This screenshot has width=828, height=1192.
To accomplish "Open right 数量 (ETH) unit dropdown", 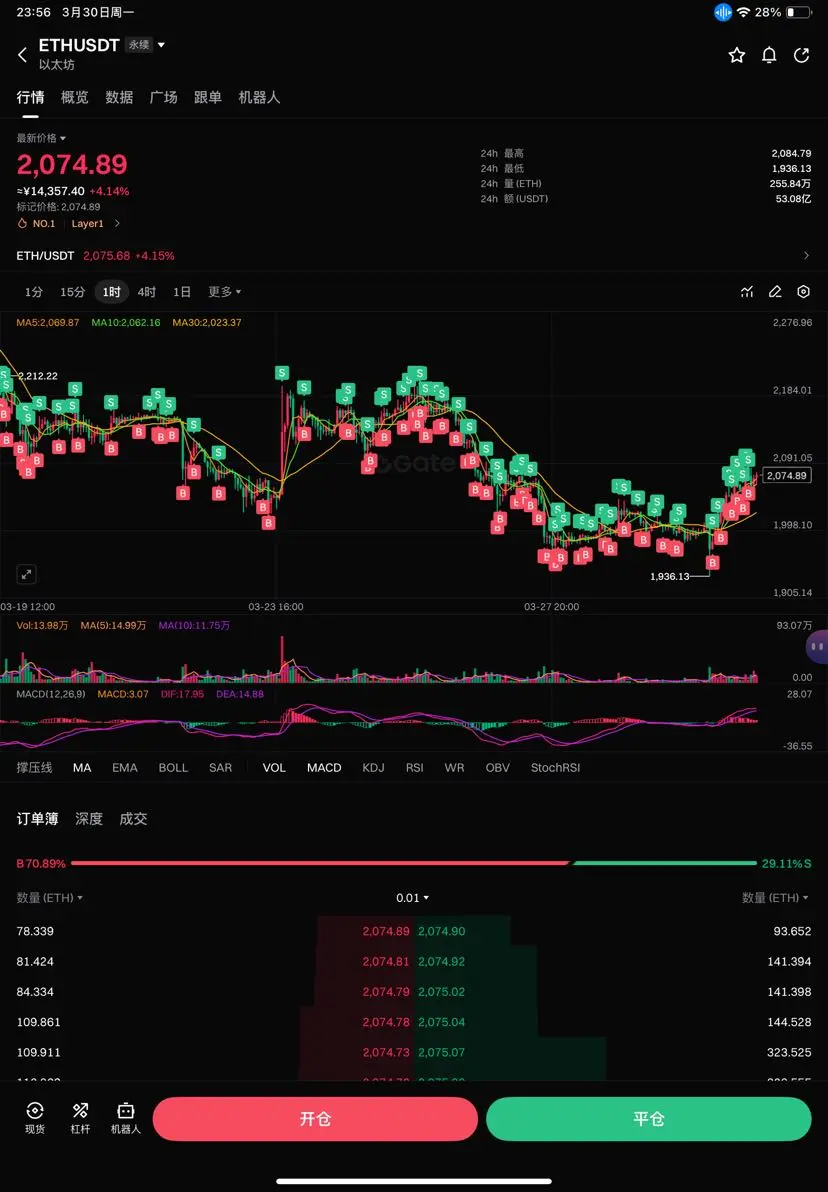I will [776, 898].
